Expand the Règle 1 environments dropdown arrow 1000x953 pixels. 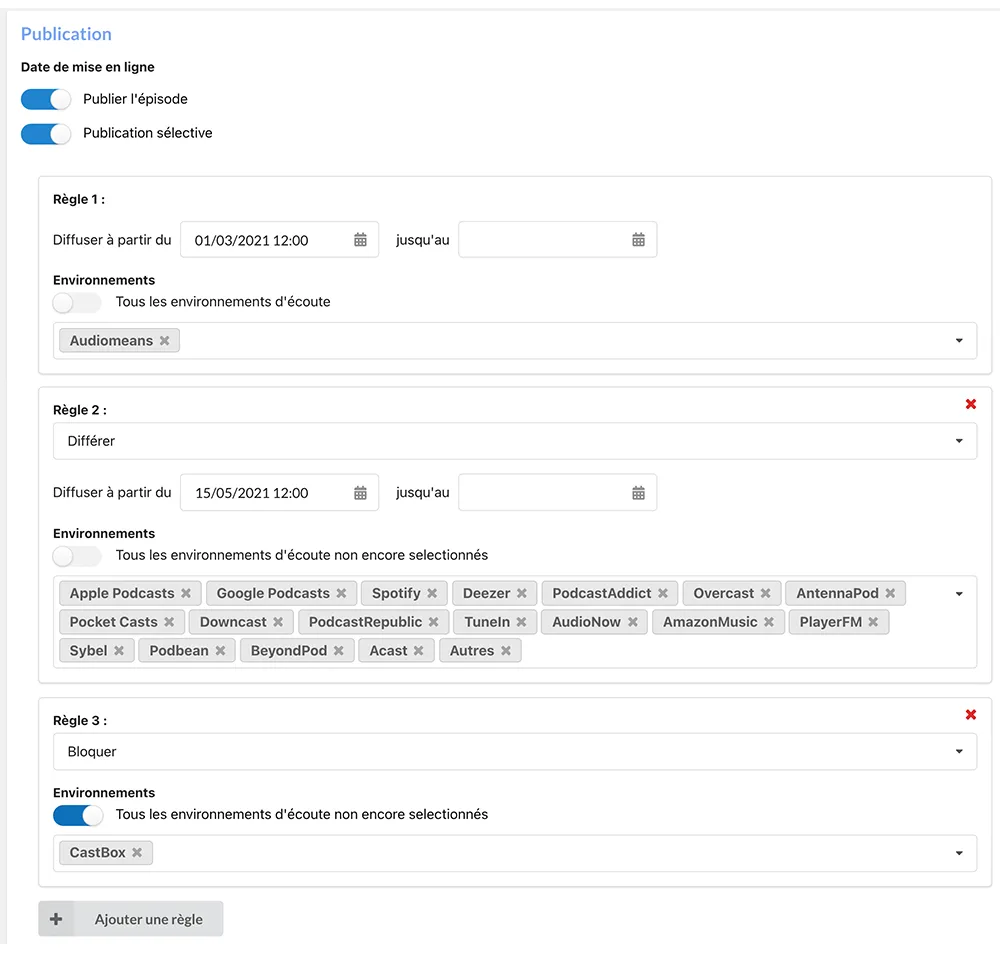959,341
